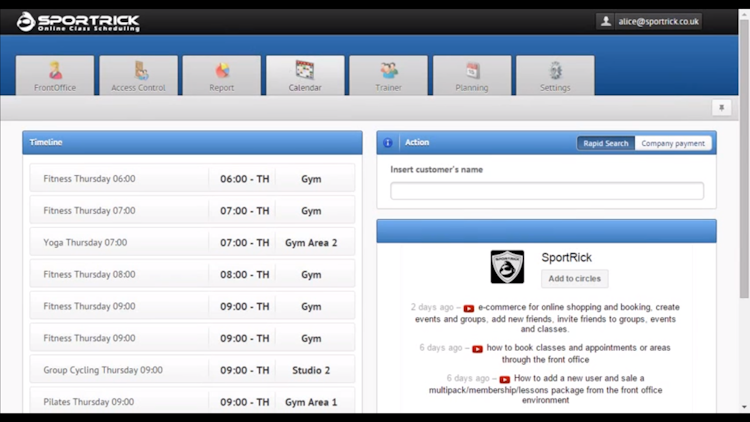Screen dimensions: 750x422
Task: Open the How to add a new user post
Action: point(545,389)
